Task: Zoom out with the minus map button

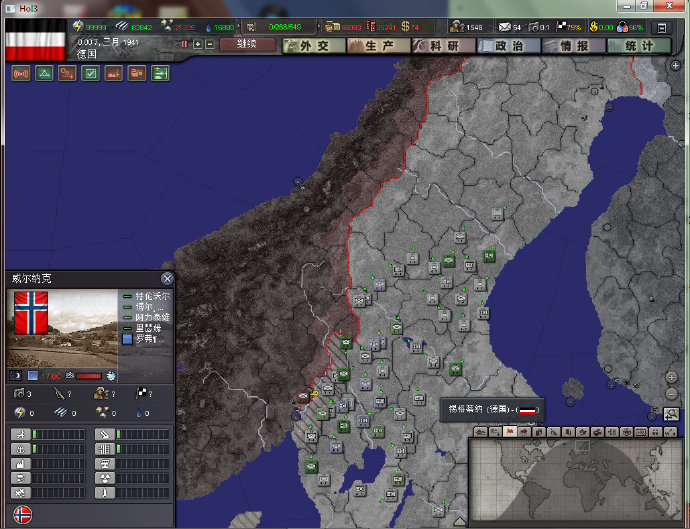Action: pos(672,393)
